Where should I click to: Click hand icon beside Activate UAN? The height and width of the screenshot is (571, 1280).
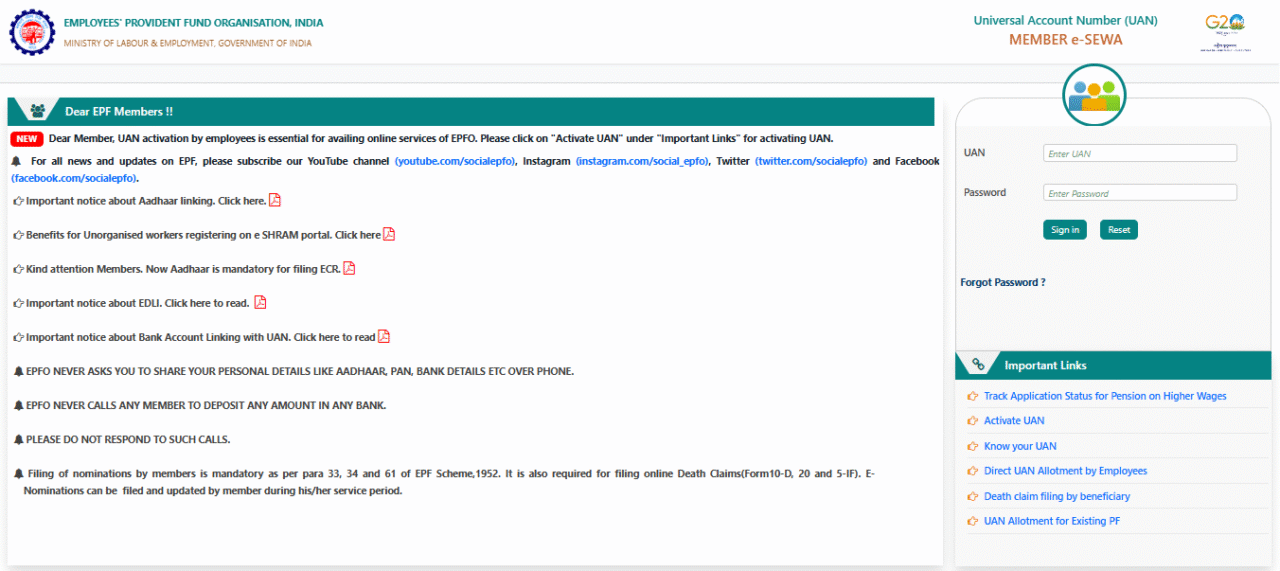973,421
